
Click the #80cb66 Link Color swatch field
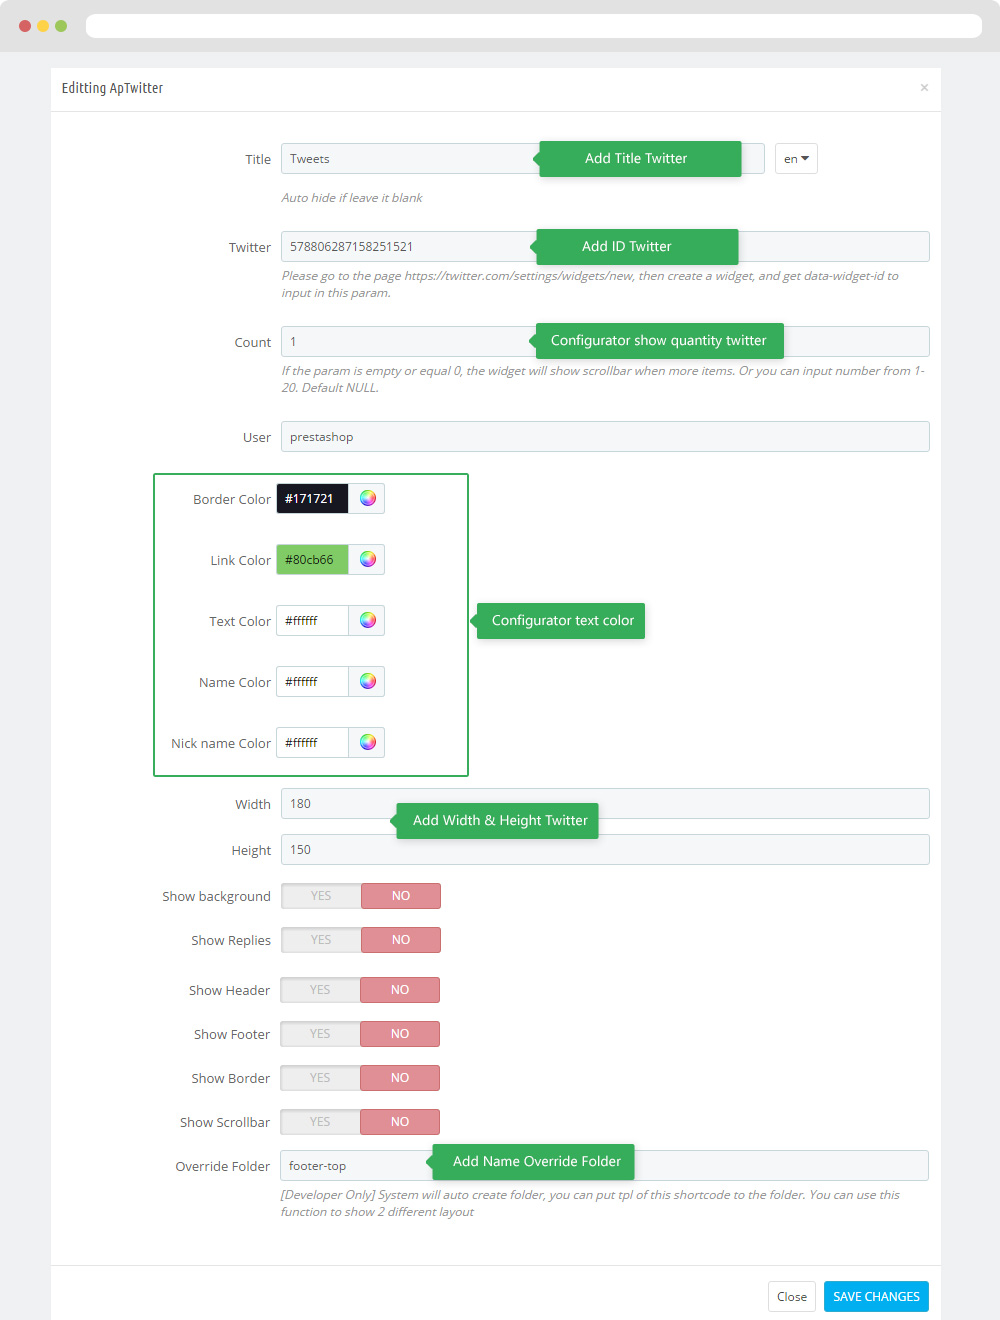pyautogui.click(x=312, y=560)
